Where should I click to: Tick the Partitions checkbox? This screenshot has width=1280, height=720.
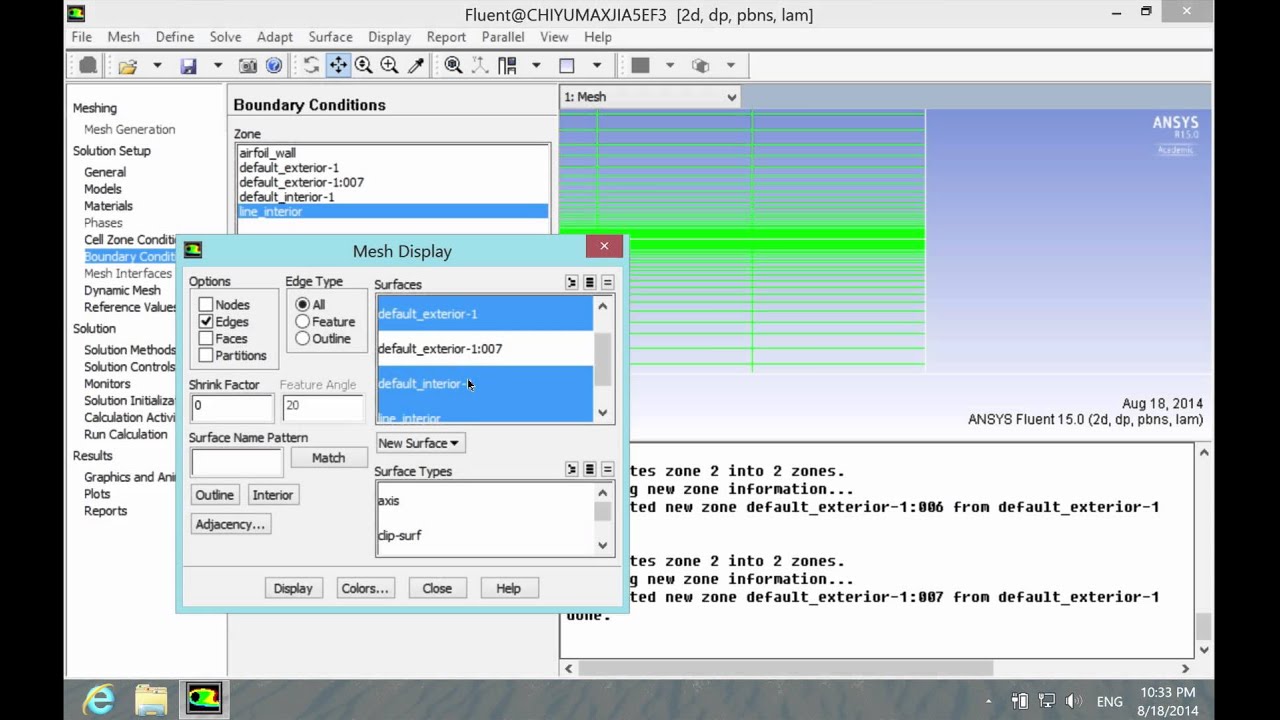tap(206, 355)
